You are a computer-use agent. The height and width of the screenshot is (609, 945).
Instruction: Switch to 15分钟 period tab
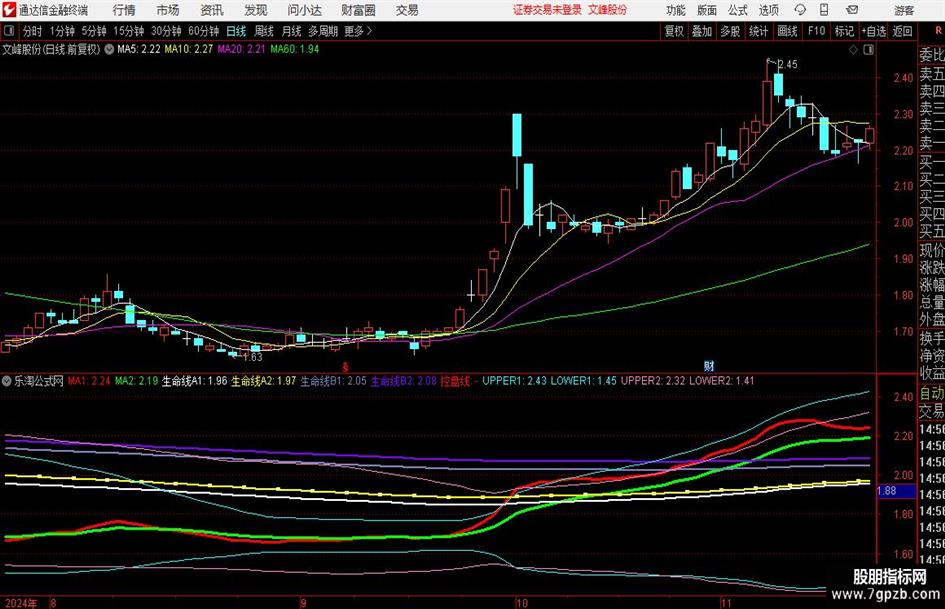click(129, 31)
